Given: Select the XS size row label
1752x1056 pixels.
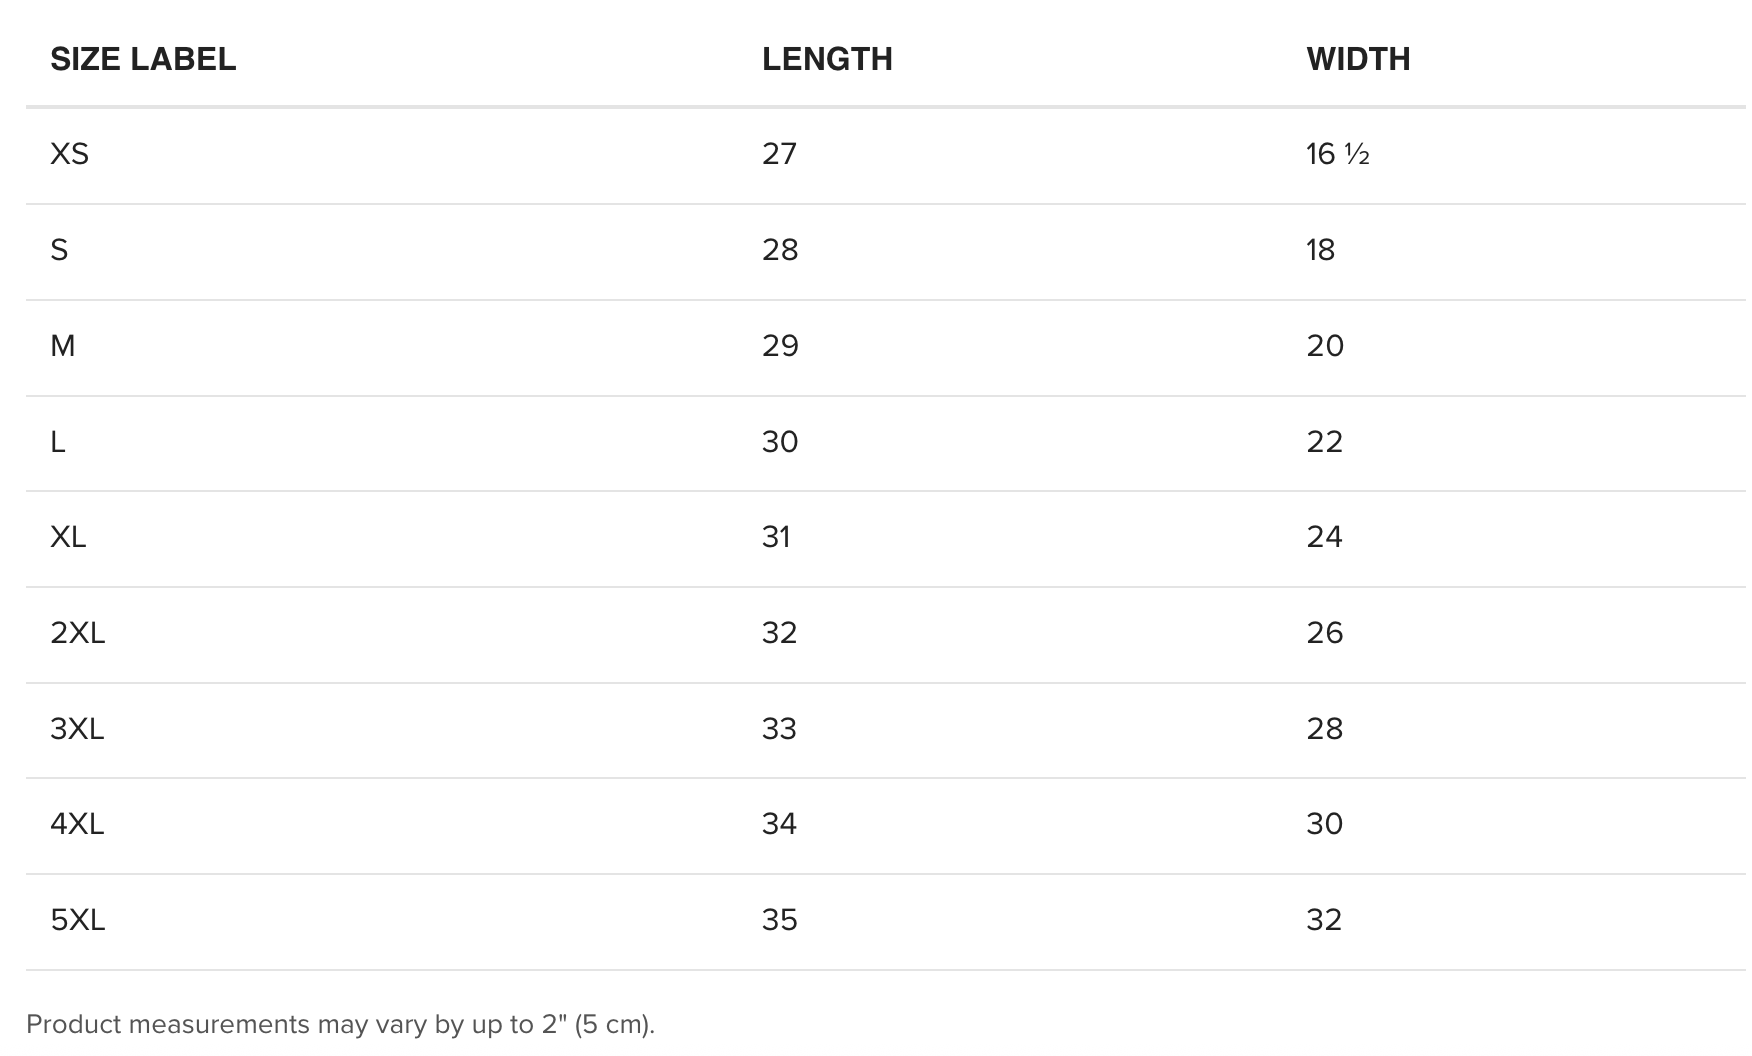Looking at the screenshot, I should [70, 154].
